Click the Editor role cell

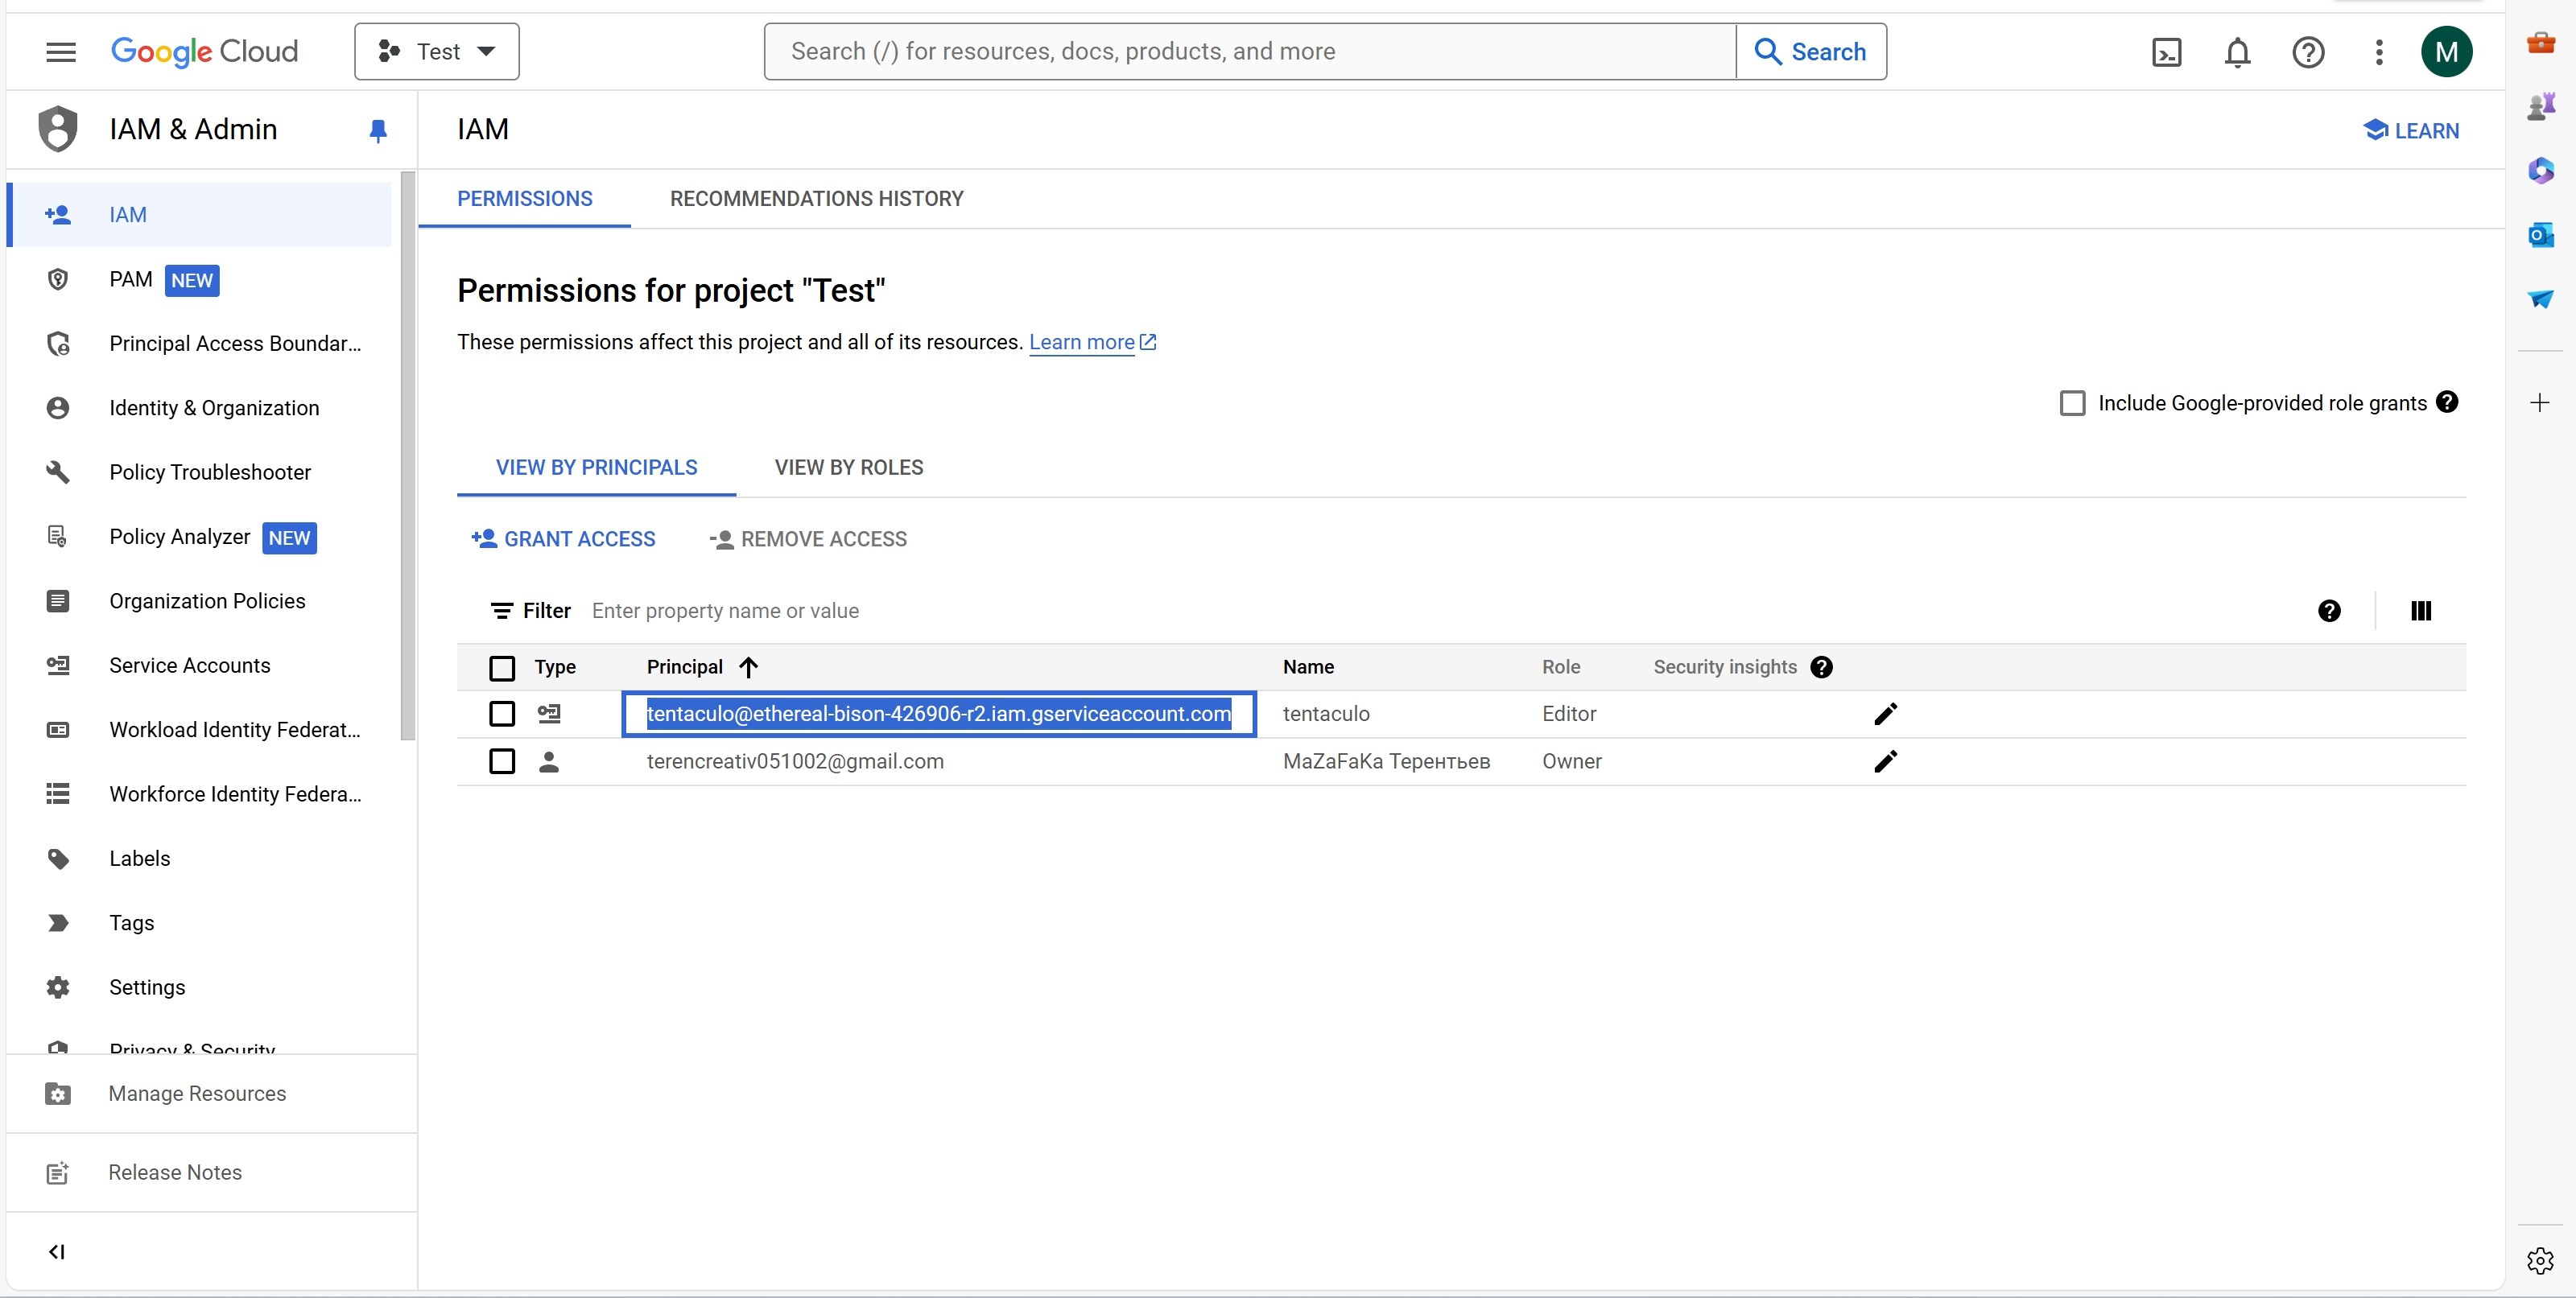pos(1569,714)
